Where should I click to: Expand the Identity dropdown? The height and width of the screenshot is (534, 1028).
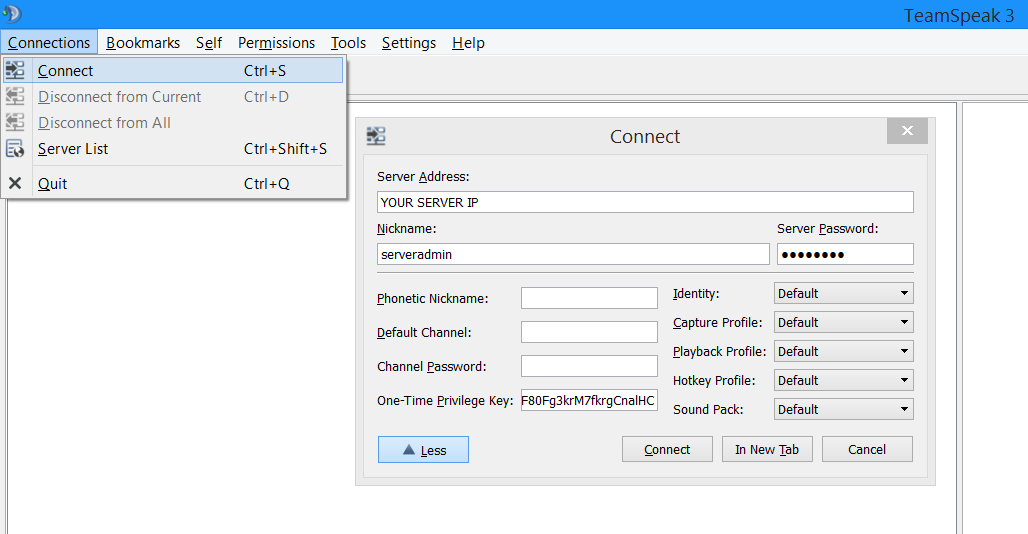coord(844,293)
